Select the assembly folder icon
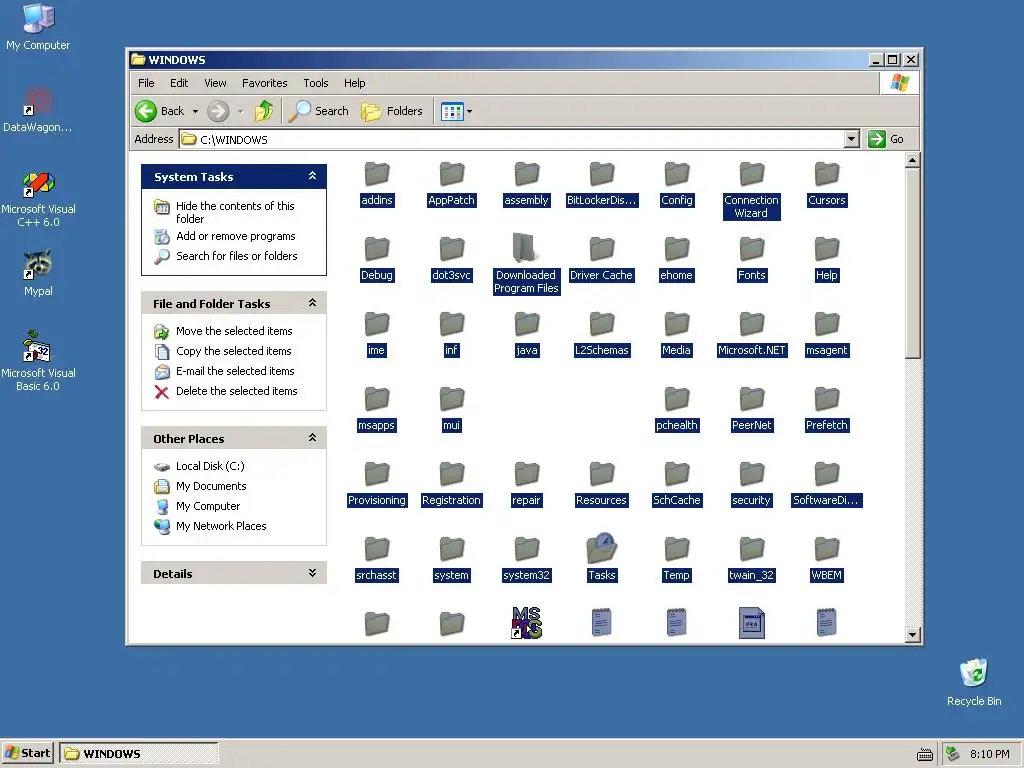1024x768 pixels. click(x=526, y=174)
